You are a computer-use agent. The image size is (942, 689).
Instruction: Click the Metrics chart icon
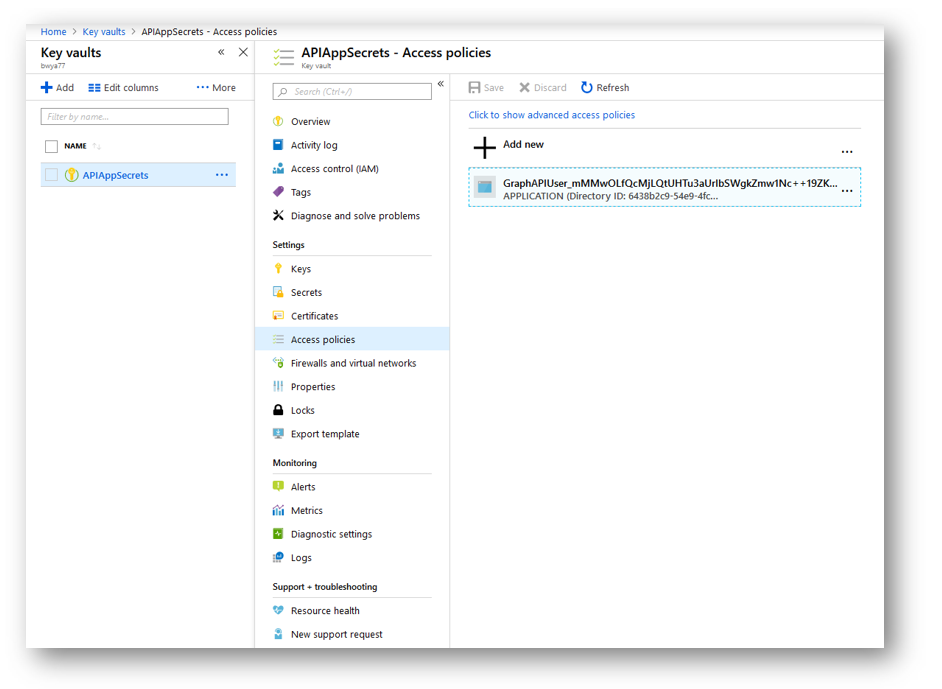point(278,510)
